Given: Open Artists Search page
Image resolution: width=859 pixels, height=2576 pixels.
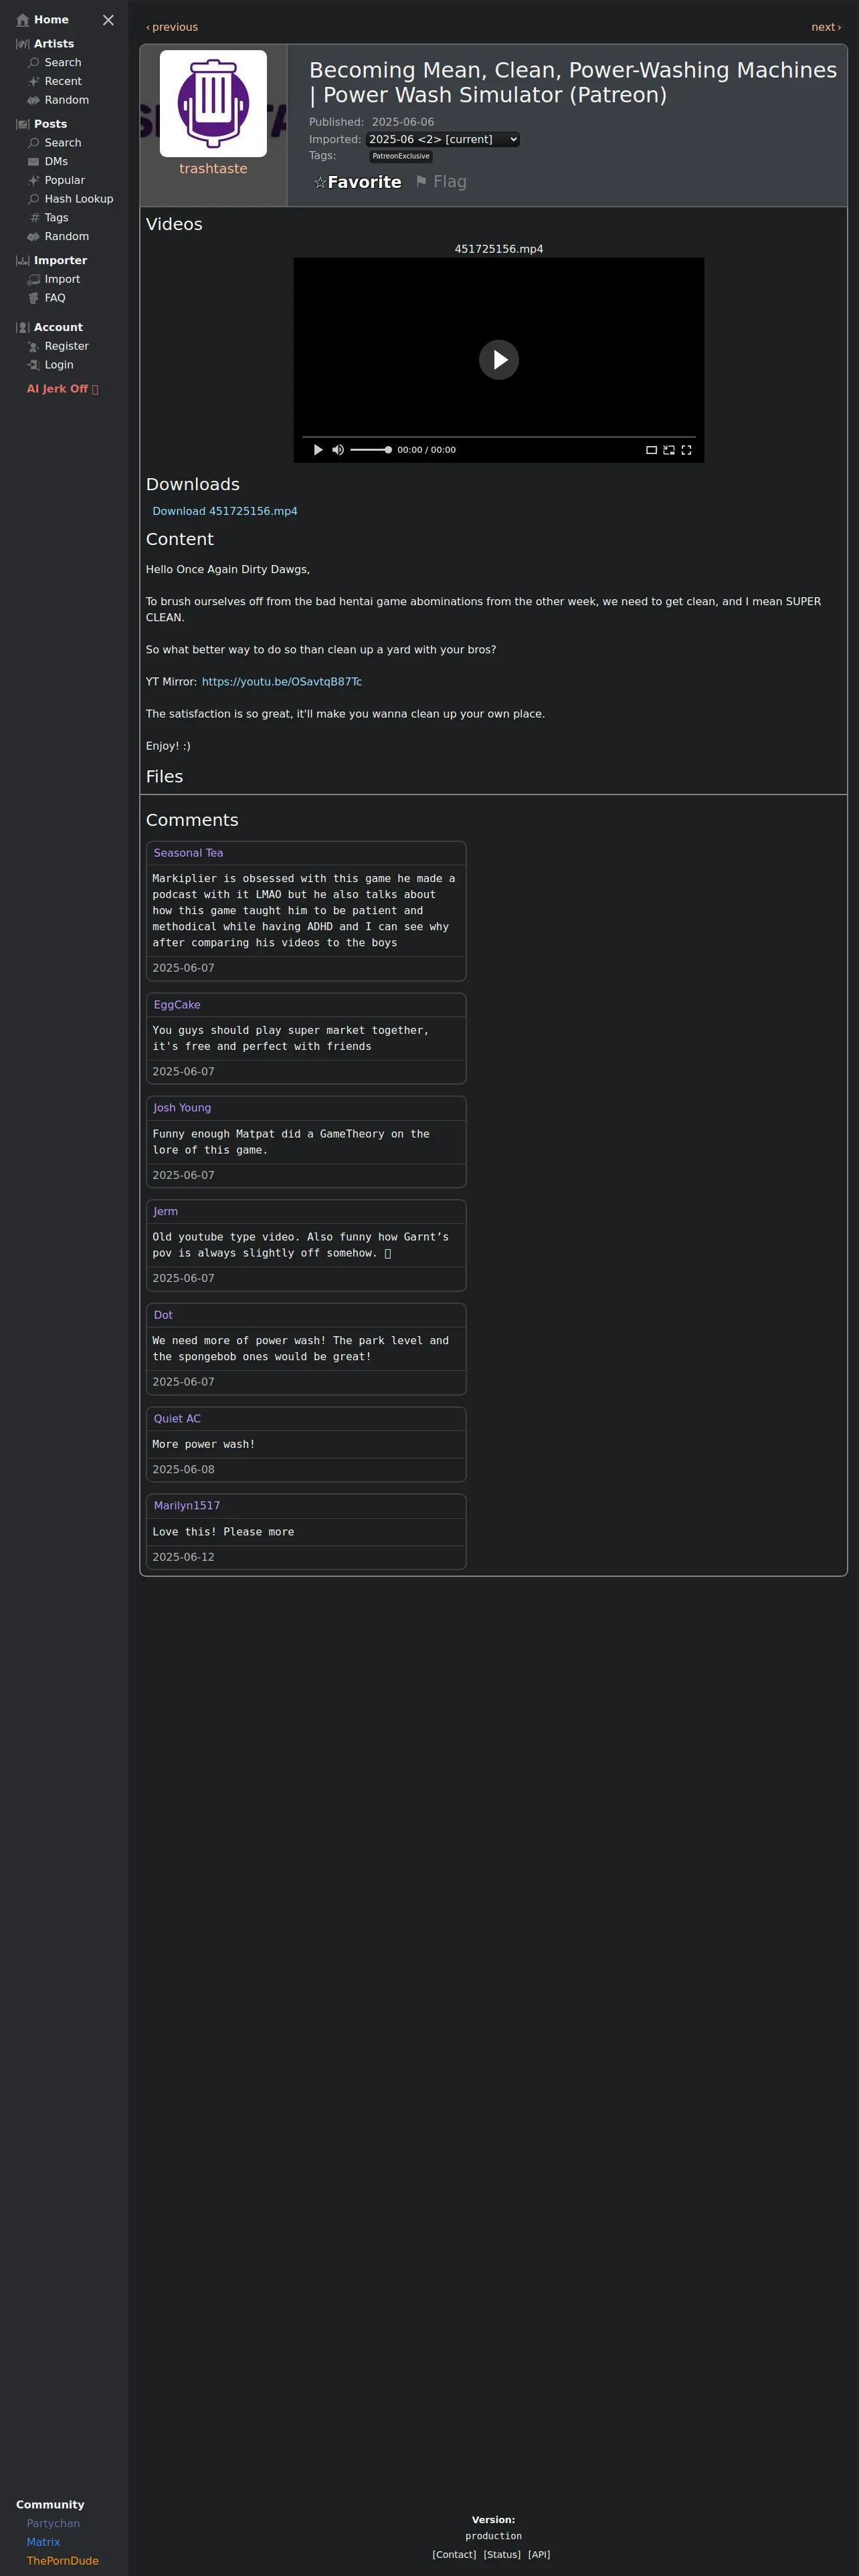Looking at the screenshot, I should [x=63, y=63].
